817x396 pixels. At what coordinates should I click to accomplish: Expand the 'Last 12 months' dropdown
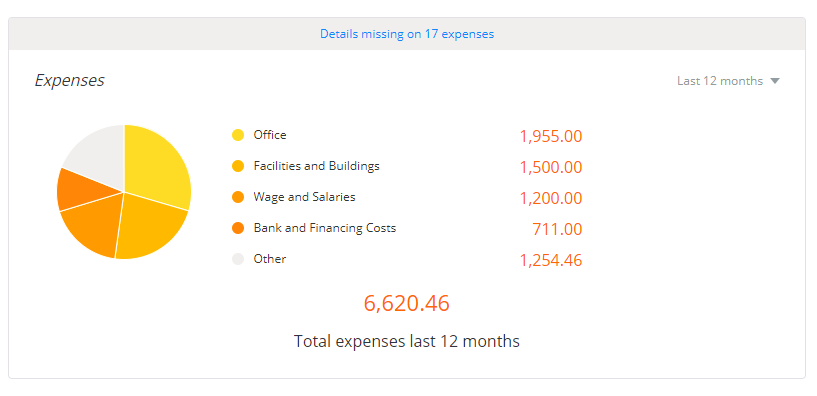pos(728,81)
